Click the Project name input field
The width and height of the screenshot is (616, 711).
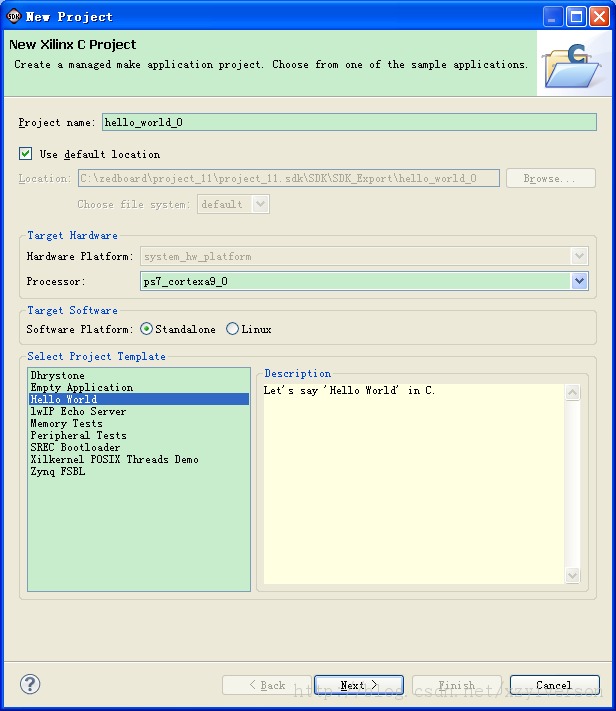point(349,122)
